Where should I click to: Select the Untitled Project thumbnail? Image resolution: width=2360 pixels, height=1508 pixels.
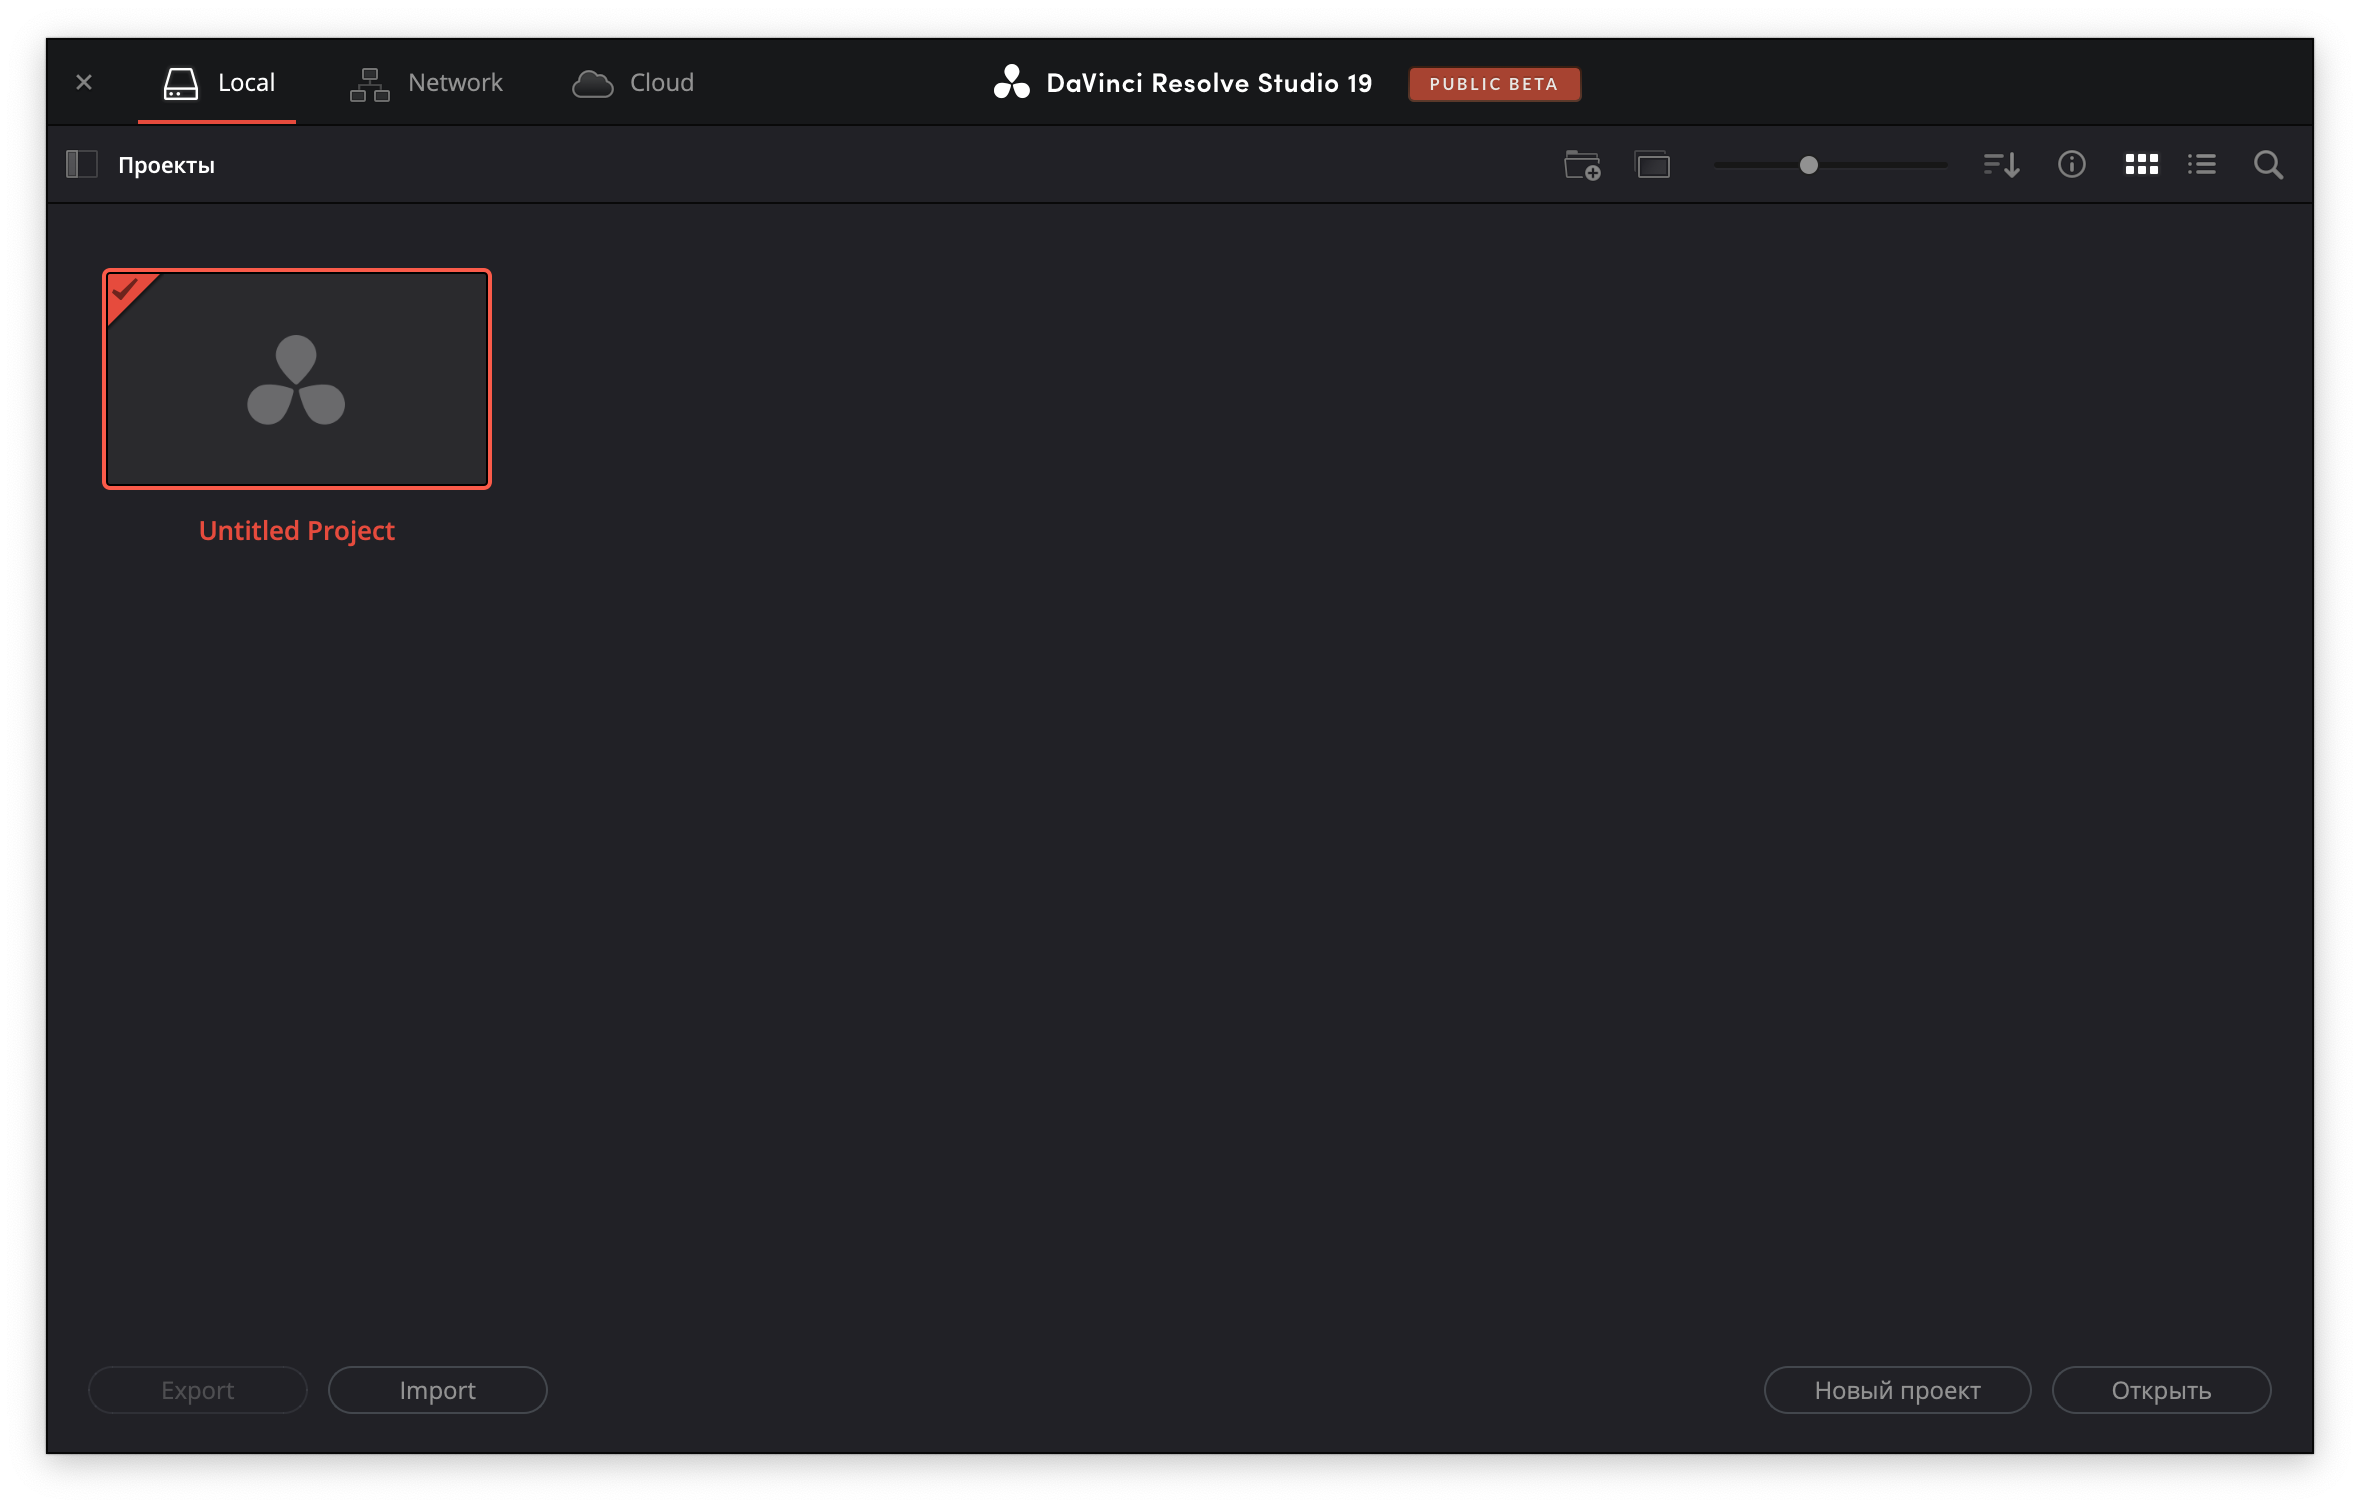[297, 380]
